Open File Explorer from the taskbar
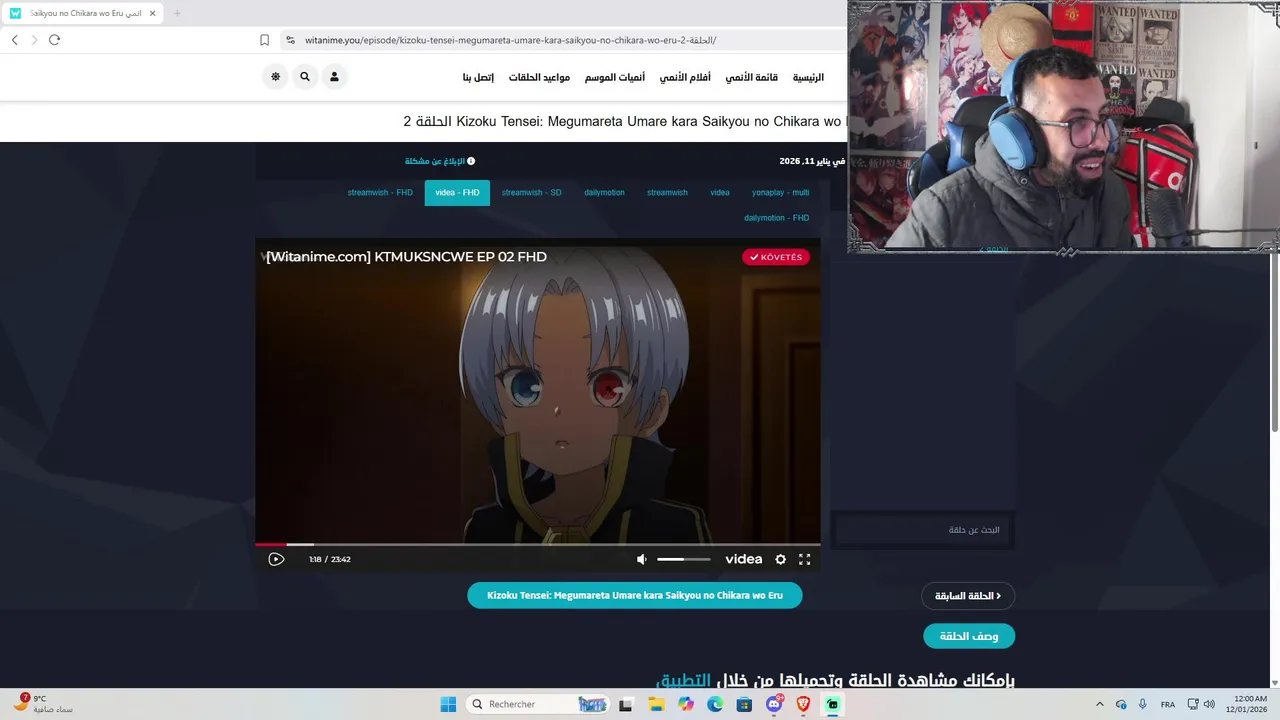The image size is (1280, 720). click(x=657, y=704)
